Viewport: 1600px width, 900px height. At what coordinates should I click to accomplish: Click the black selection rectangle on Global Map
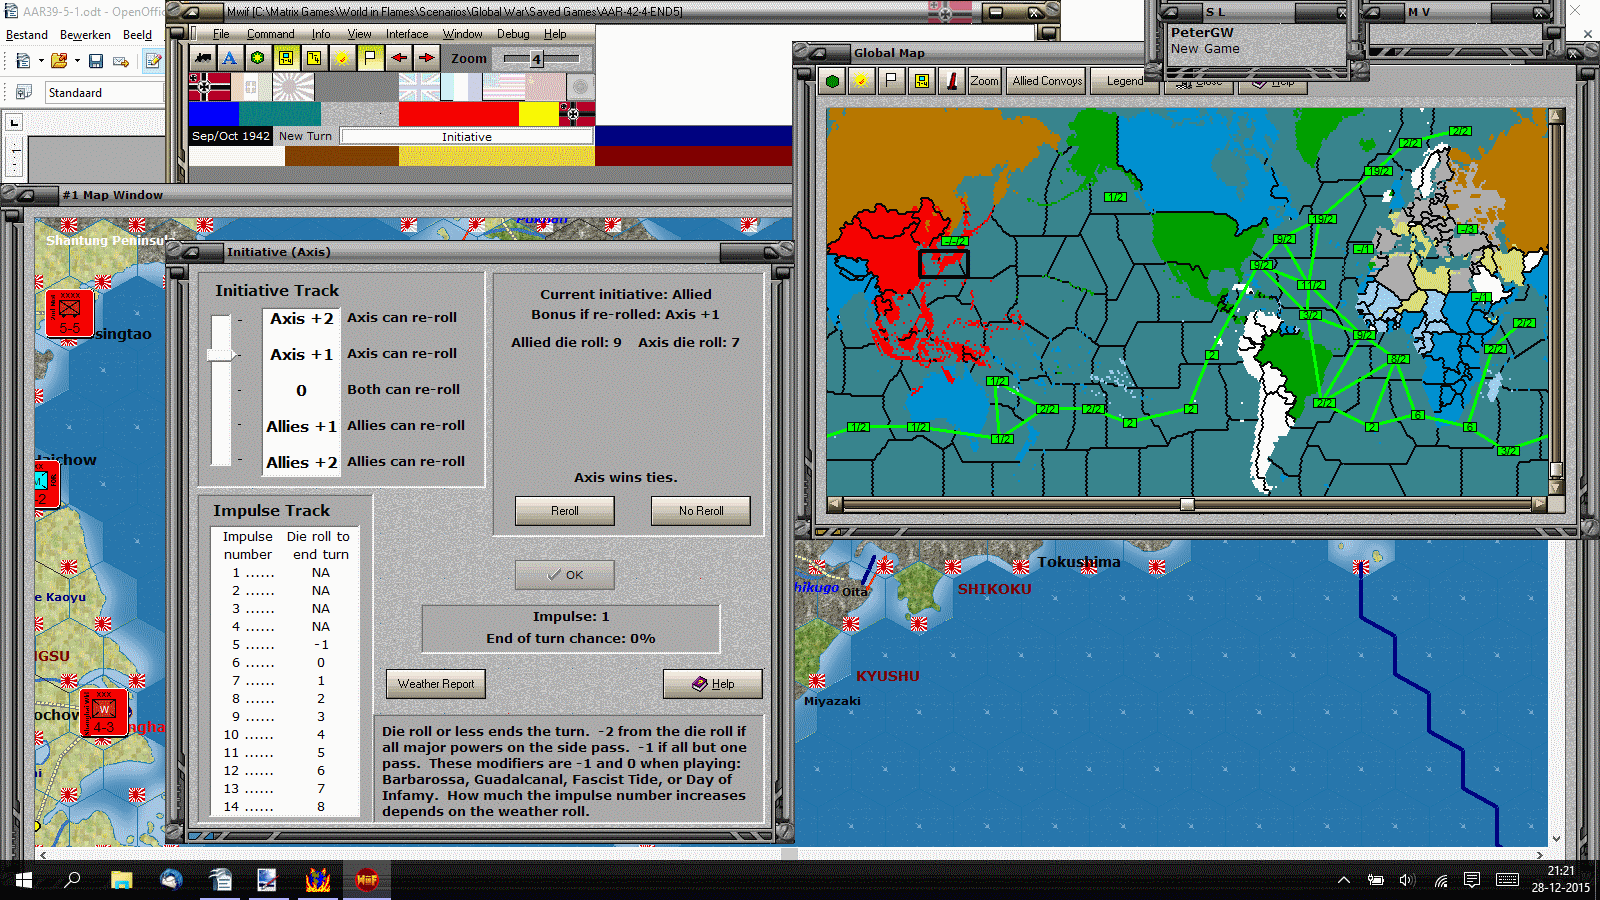click(944, 264)
